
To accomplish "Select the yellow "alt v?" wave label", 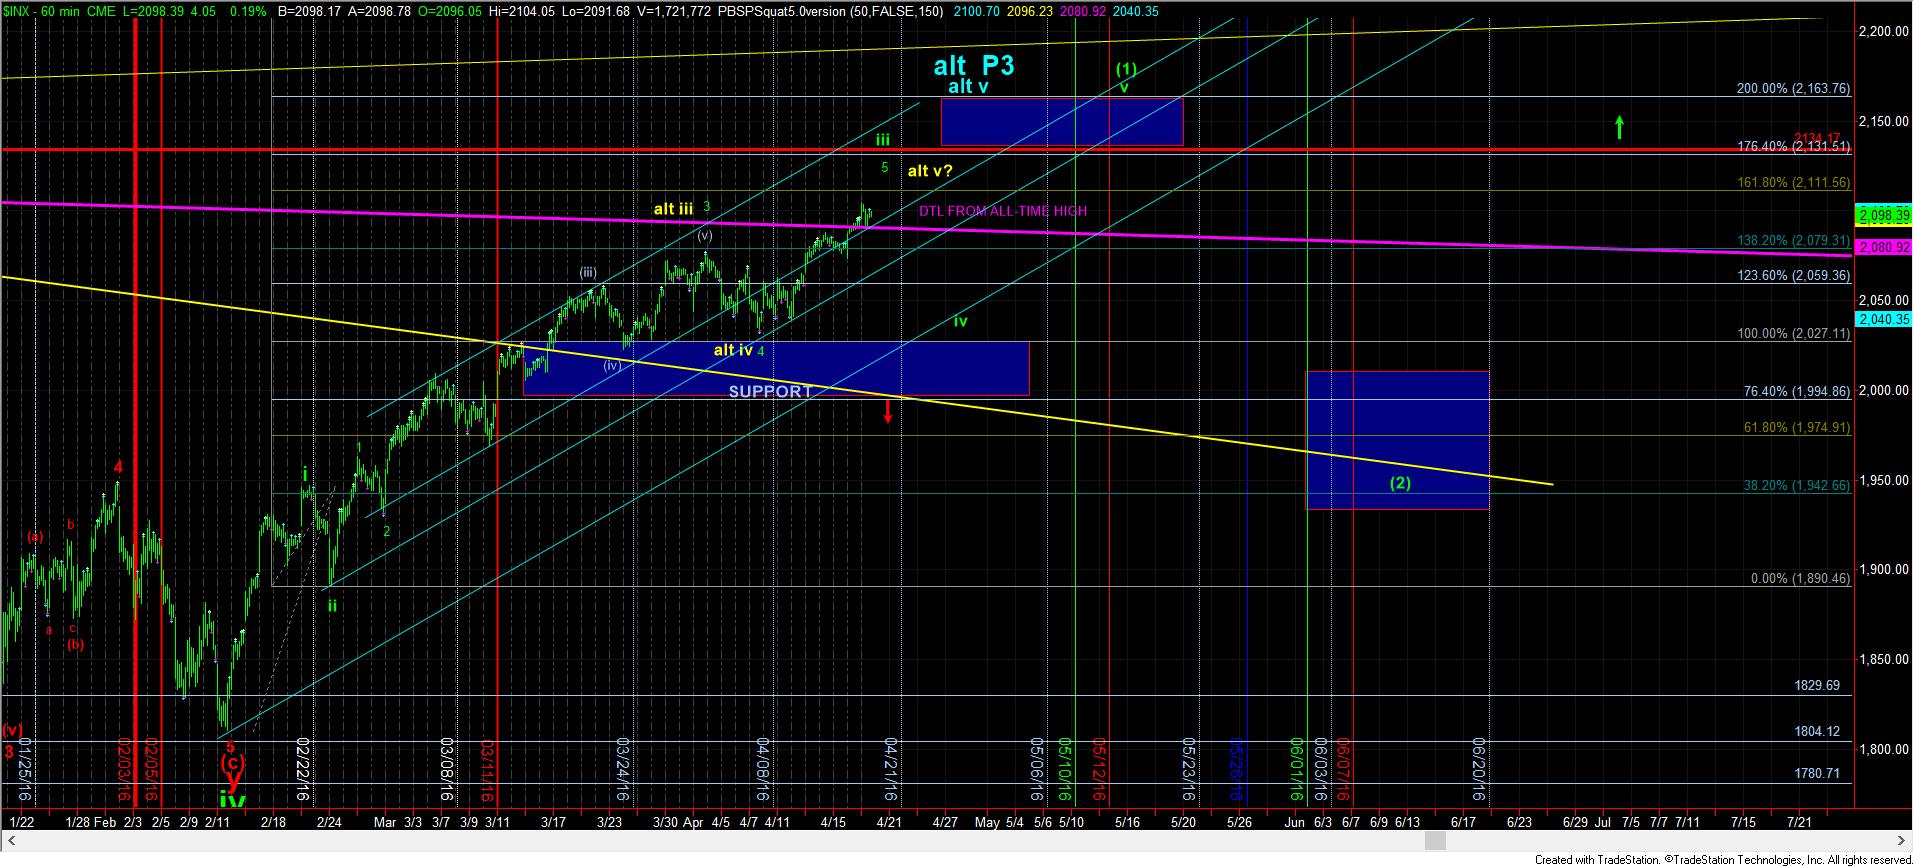I will (x=929, y=171).
